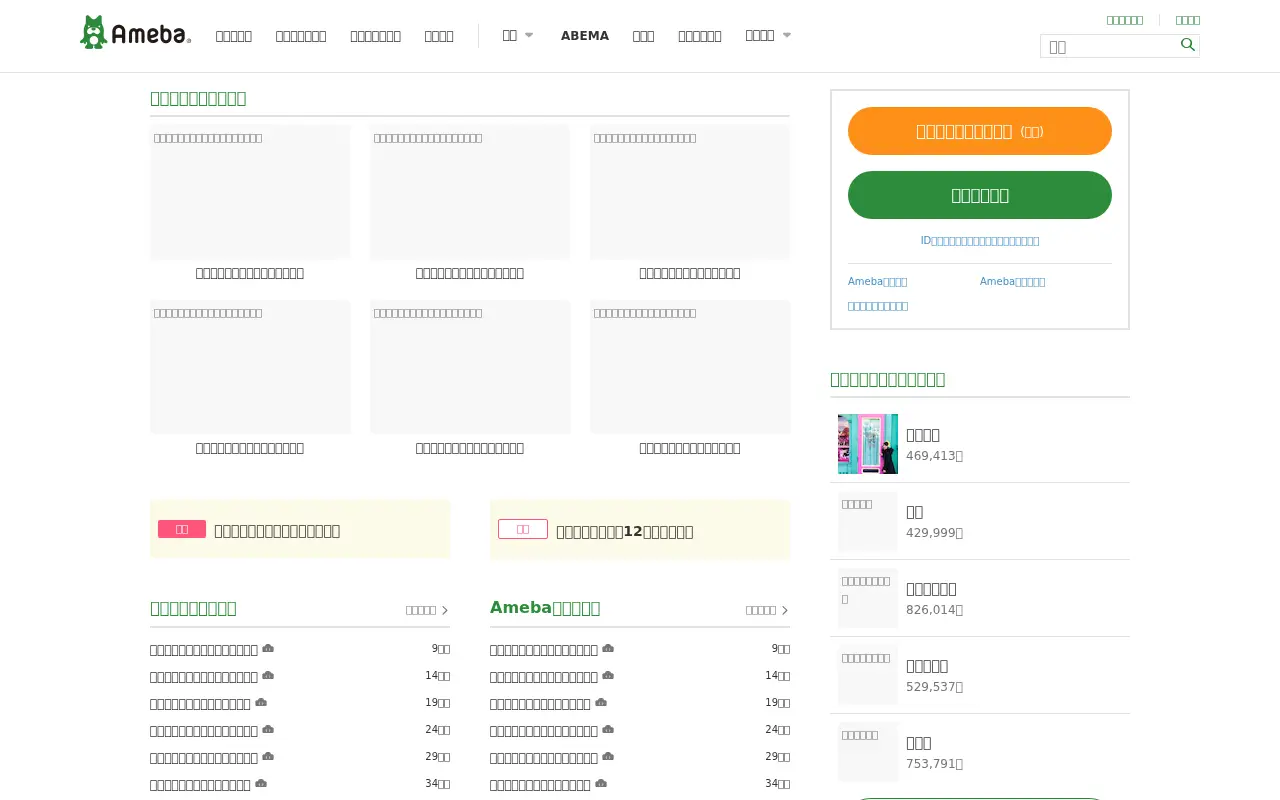This screenshot has width=1280, height=800.
Task: Camera icon in Ameba list's 29 row
Action: pyautogui.click(x=608, y=757)
